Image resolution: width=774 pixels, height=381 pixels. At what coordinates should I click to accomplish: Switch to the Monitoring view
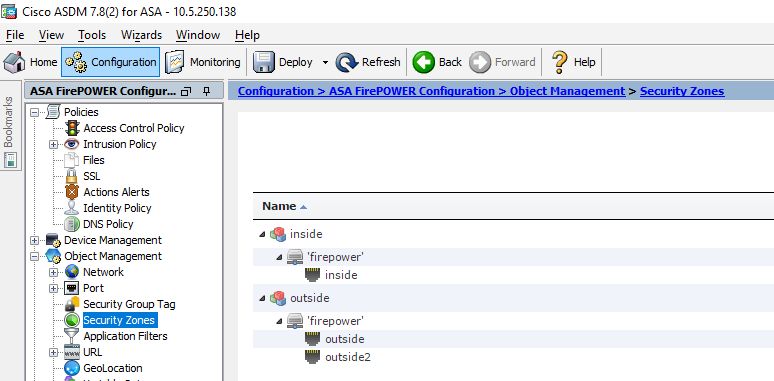(203, 62)
